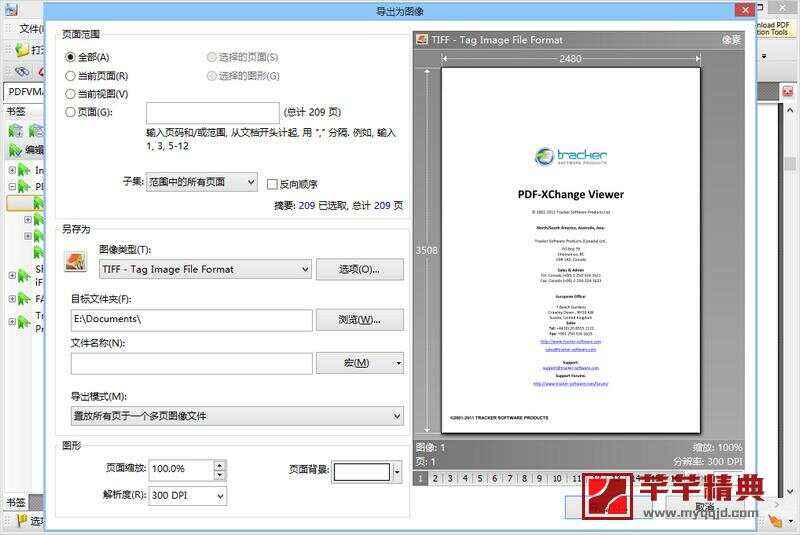Click the 2480 width dimension label
This screenshot has height=535, width=800.
point(570,59)
